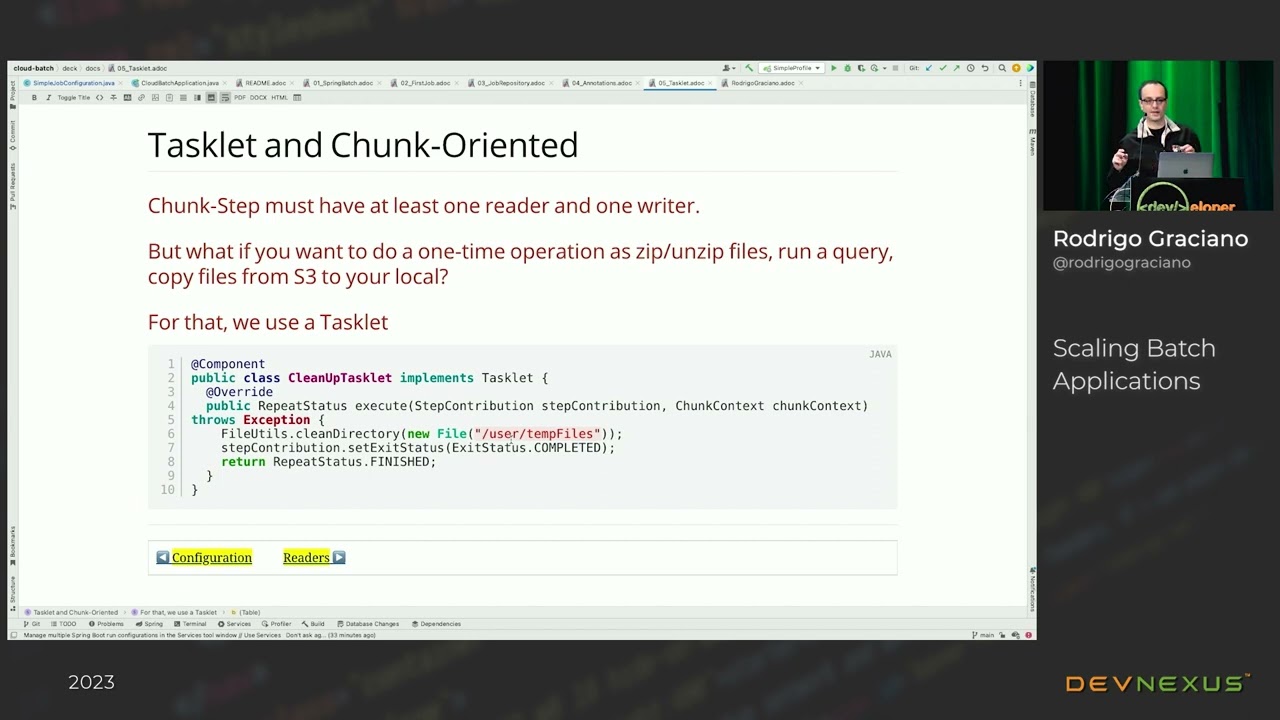Insert table via toolbar icon
The width and height of the screenshot is (1280, 720).
[x=297, y=97]
